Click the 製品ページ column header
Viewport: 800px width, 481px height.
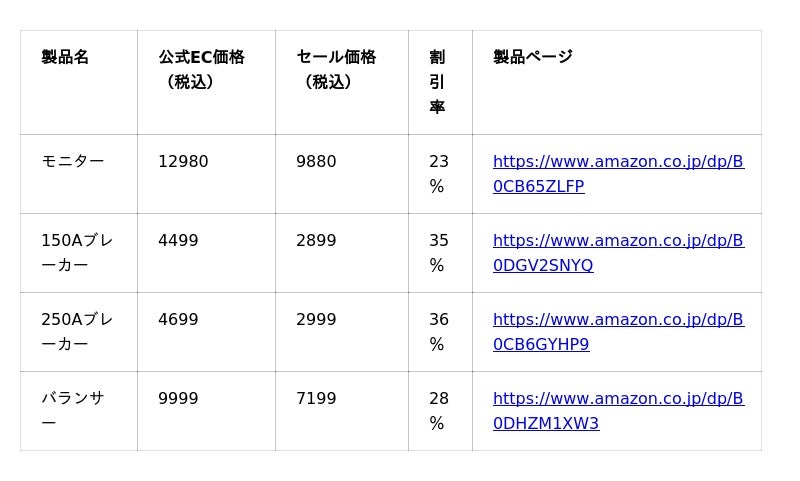click(x=532, y=57)
